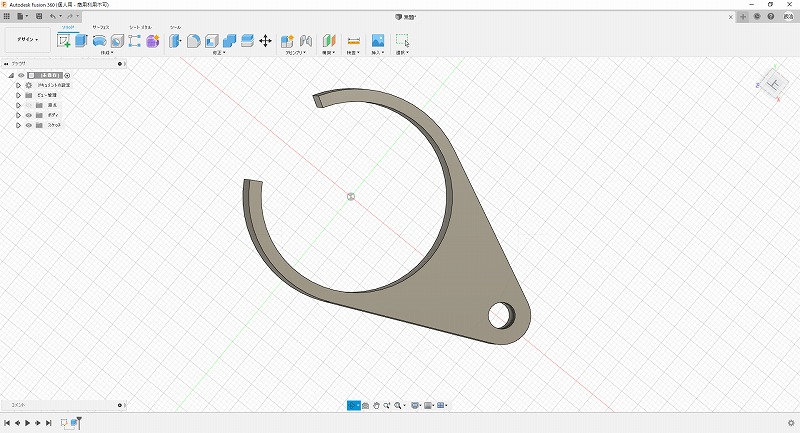This screenshot has width=800, height=433.
Task: Expand the Document Settings node
Action: click(x=18, y=85)
